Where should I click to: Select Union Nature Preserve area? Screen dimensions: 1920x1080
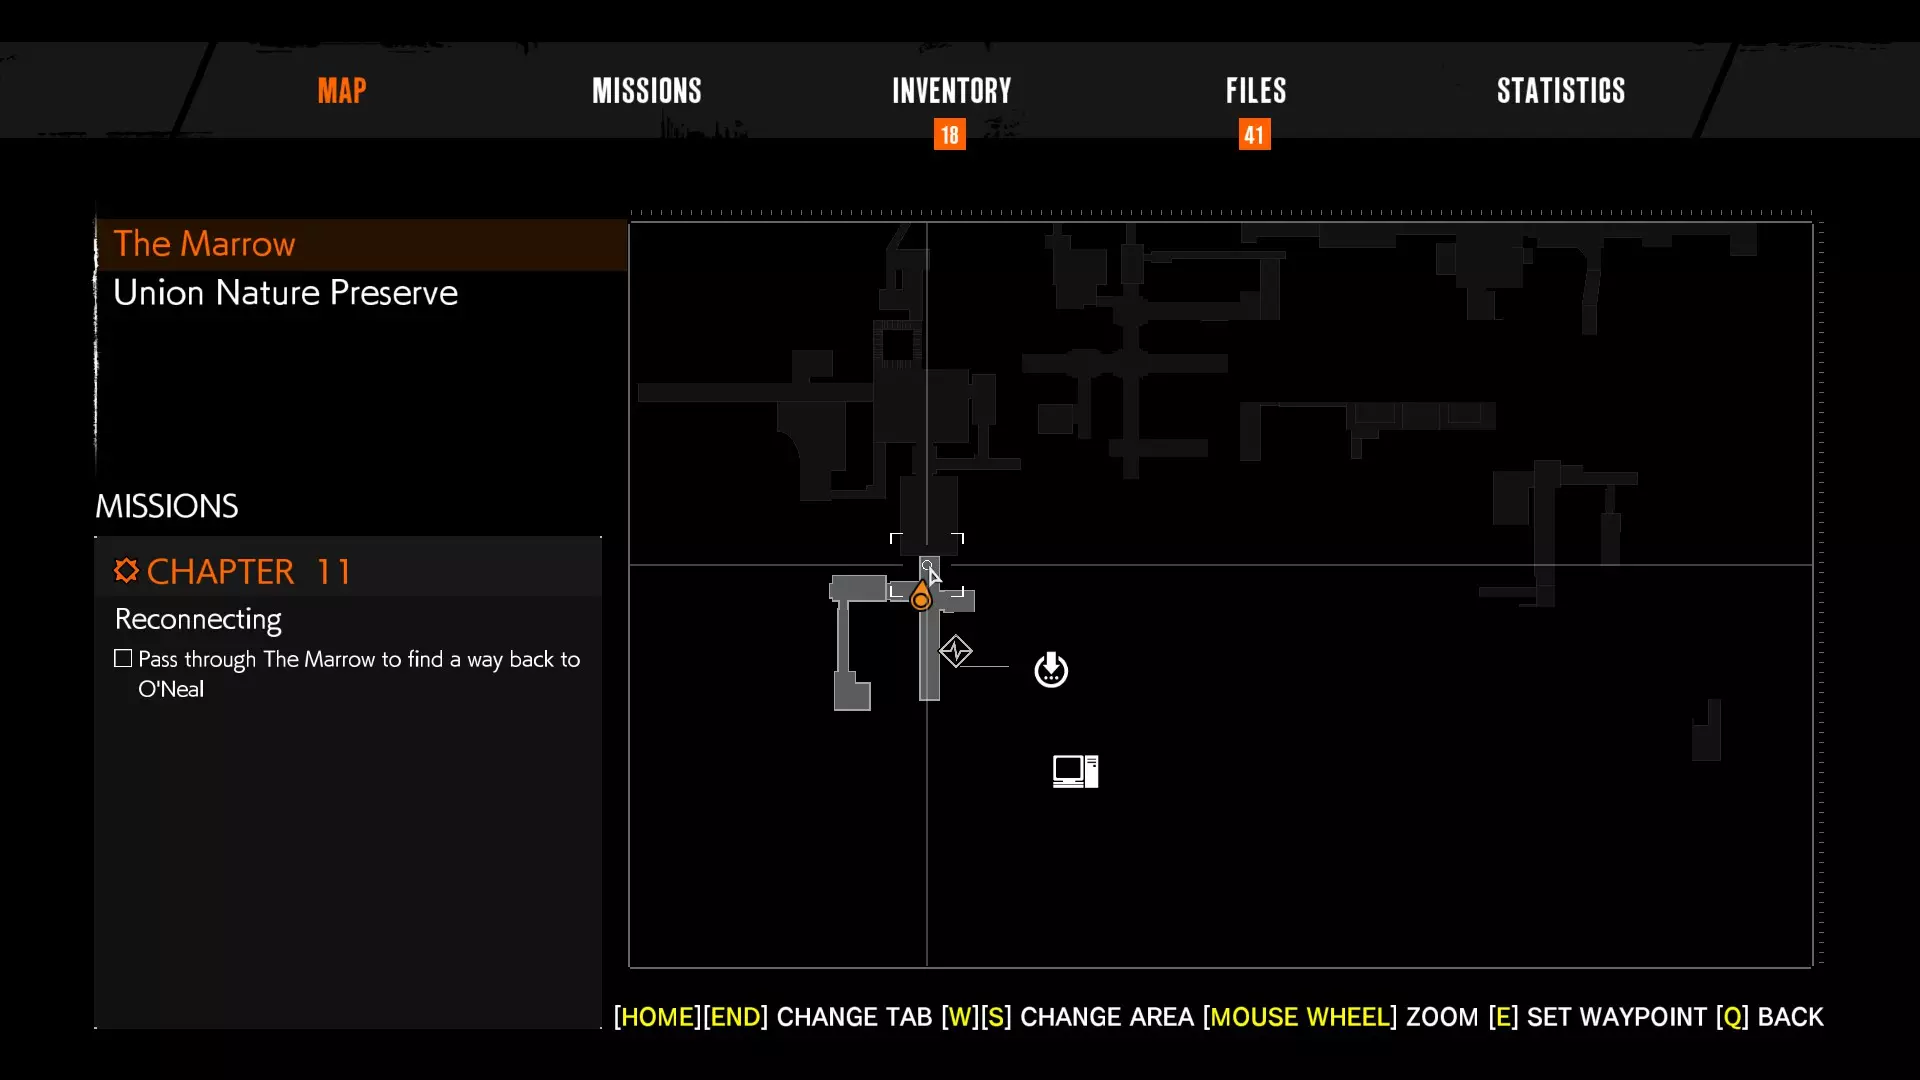coord(285,293)
